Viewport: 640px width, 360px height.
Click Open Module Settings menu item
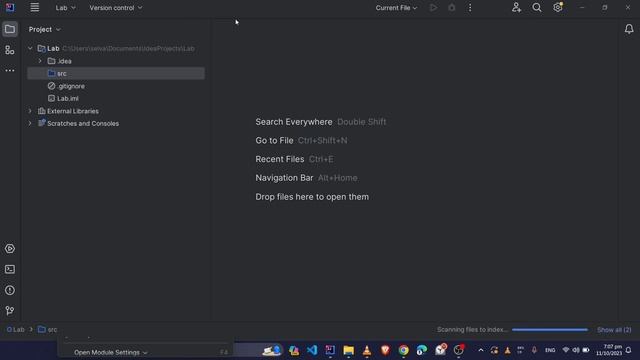pos(146,352)
